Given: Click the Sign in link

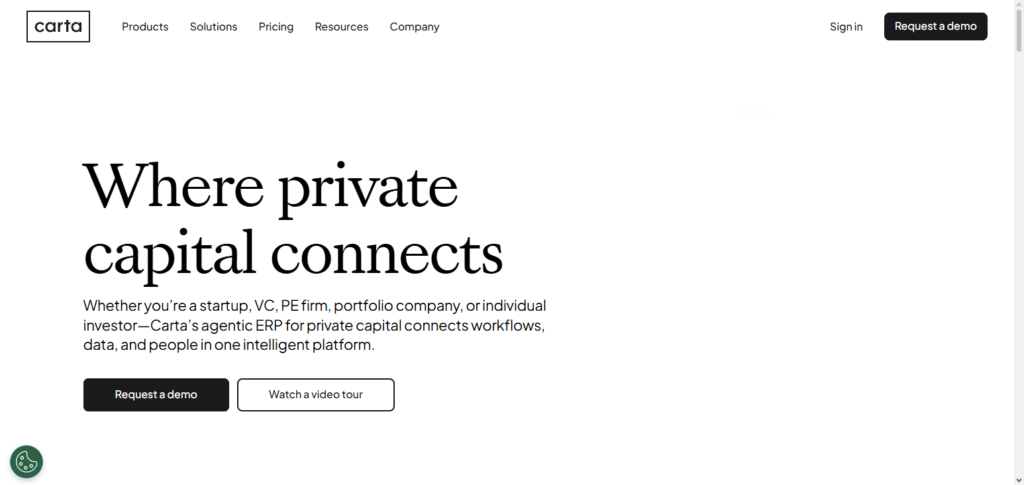Looking at the screenshot, I should tap(846, 27).
